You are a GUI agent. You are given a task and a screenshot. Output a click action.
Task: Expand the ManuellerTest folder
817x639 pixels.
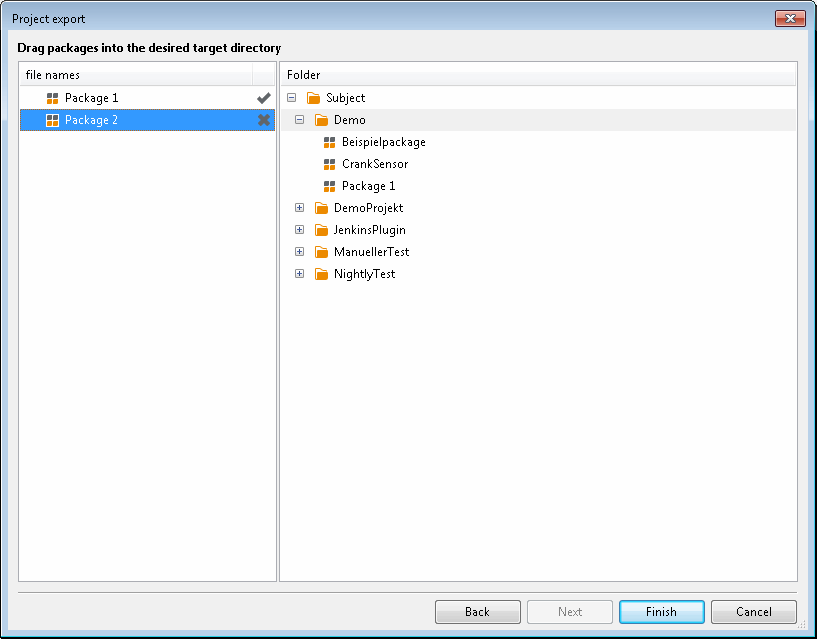coord(300,251)
